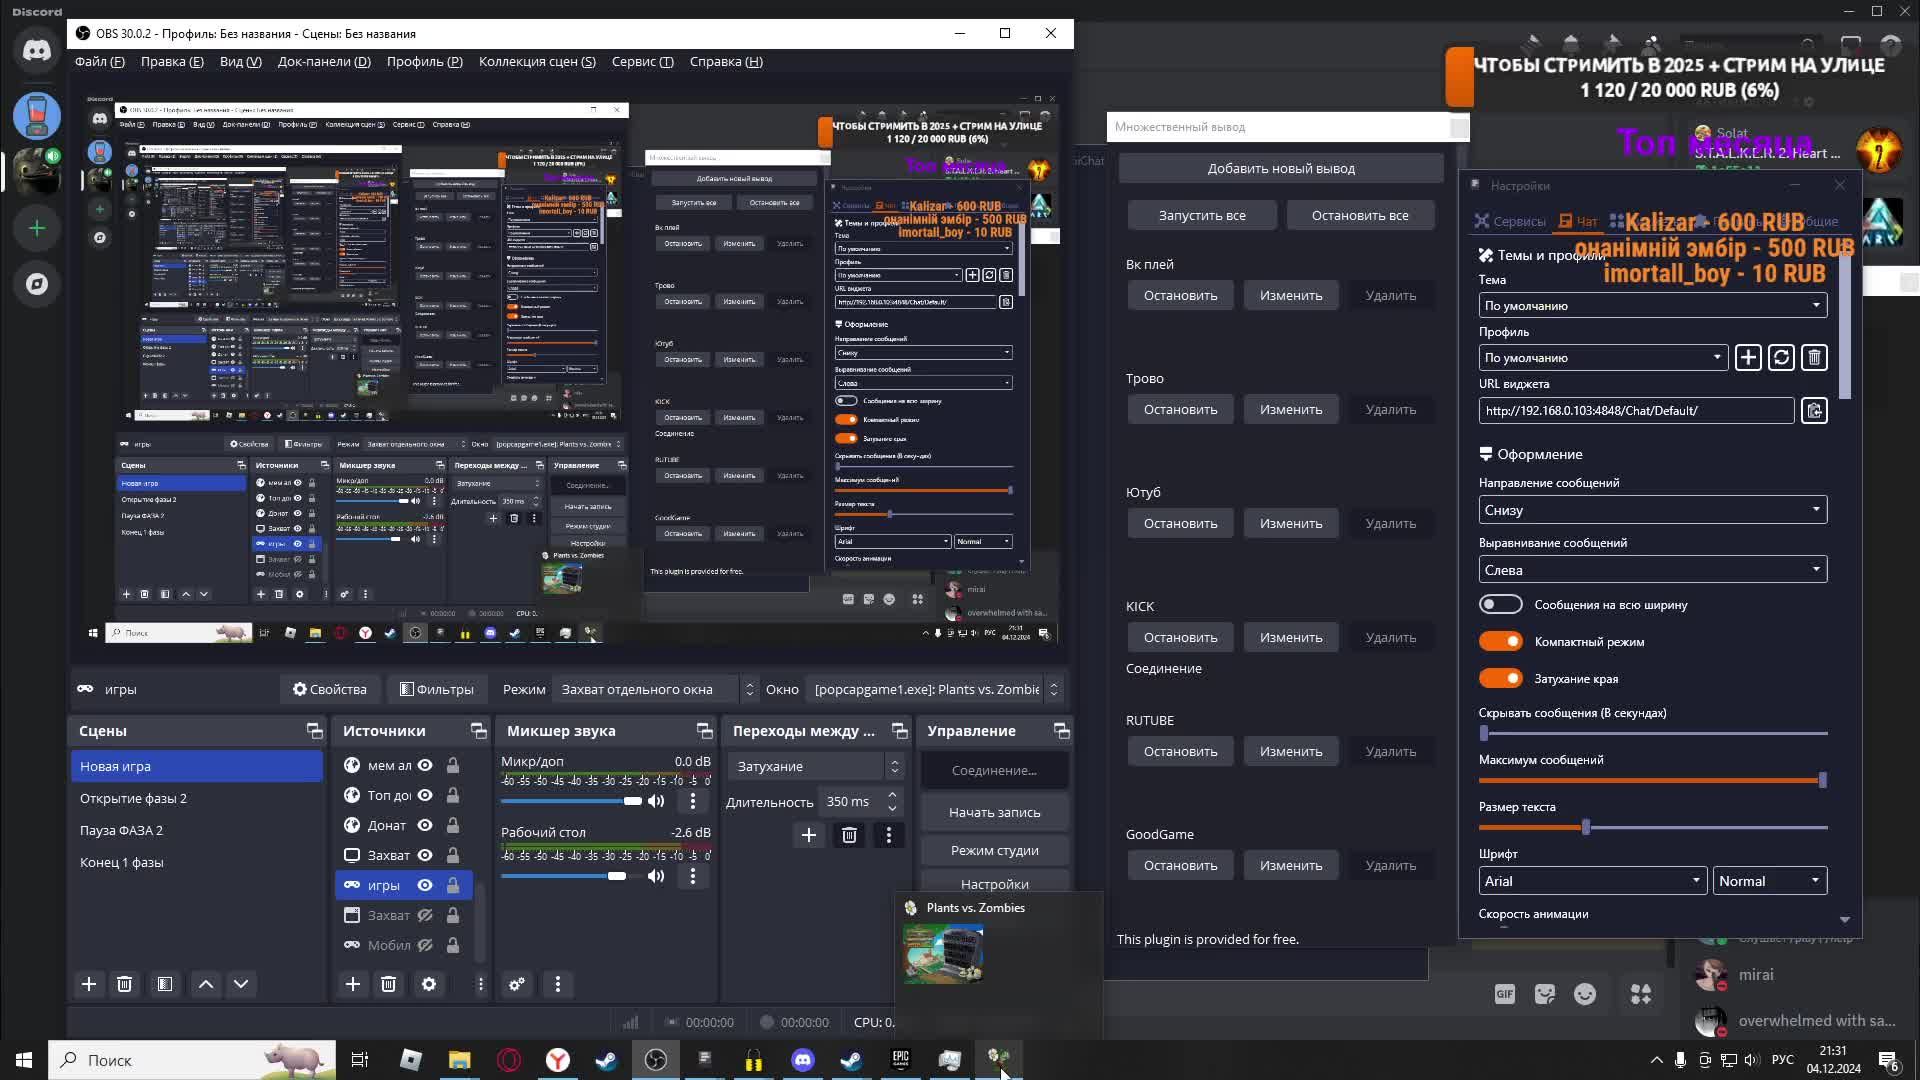Unlock the Топ до source
This screenshot has height=1080, width=1920.
453,795
